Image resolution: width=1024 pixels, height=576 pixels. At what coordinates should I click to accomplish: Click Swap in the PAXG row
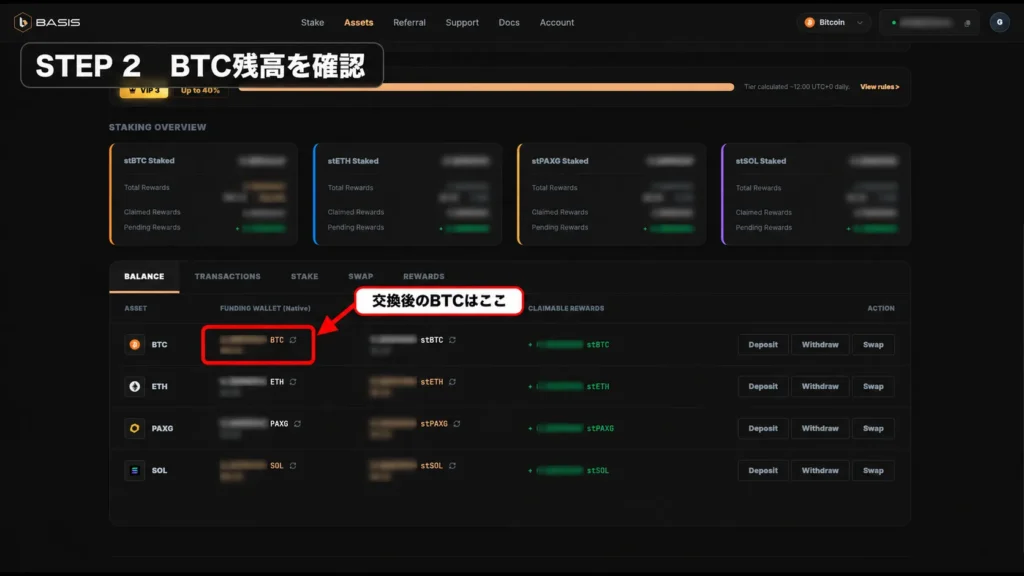click(873, 428)
